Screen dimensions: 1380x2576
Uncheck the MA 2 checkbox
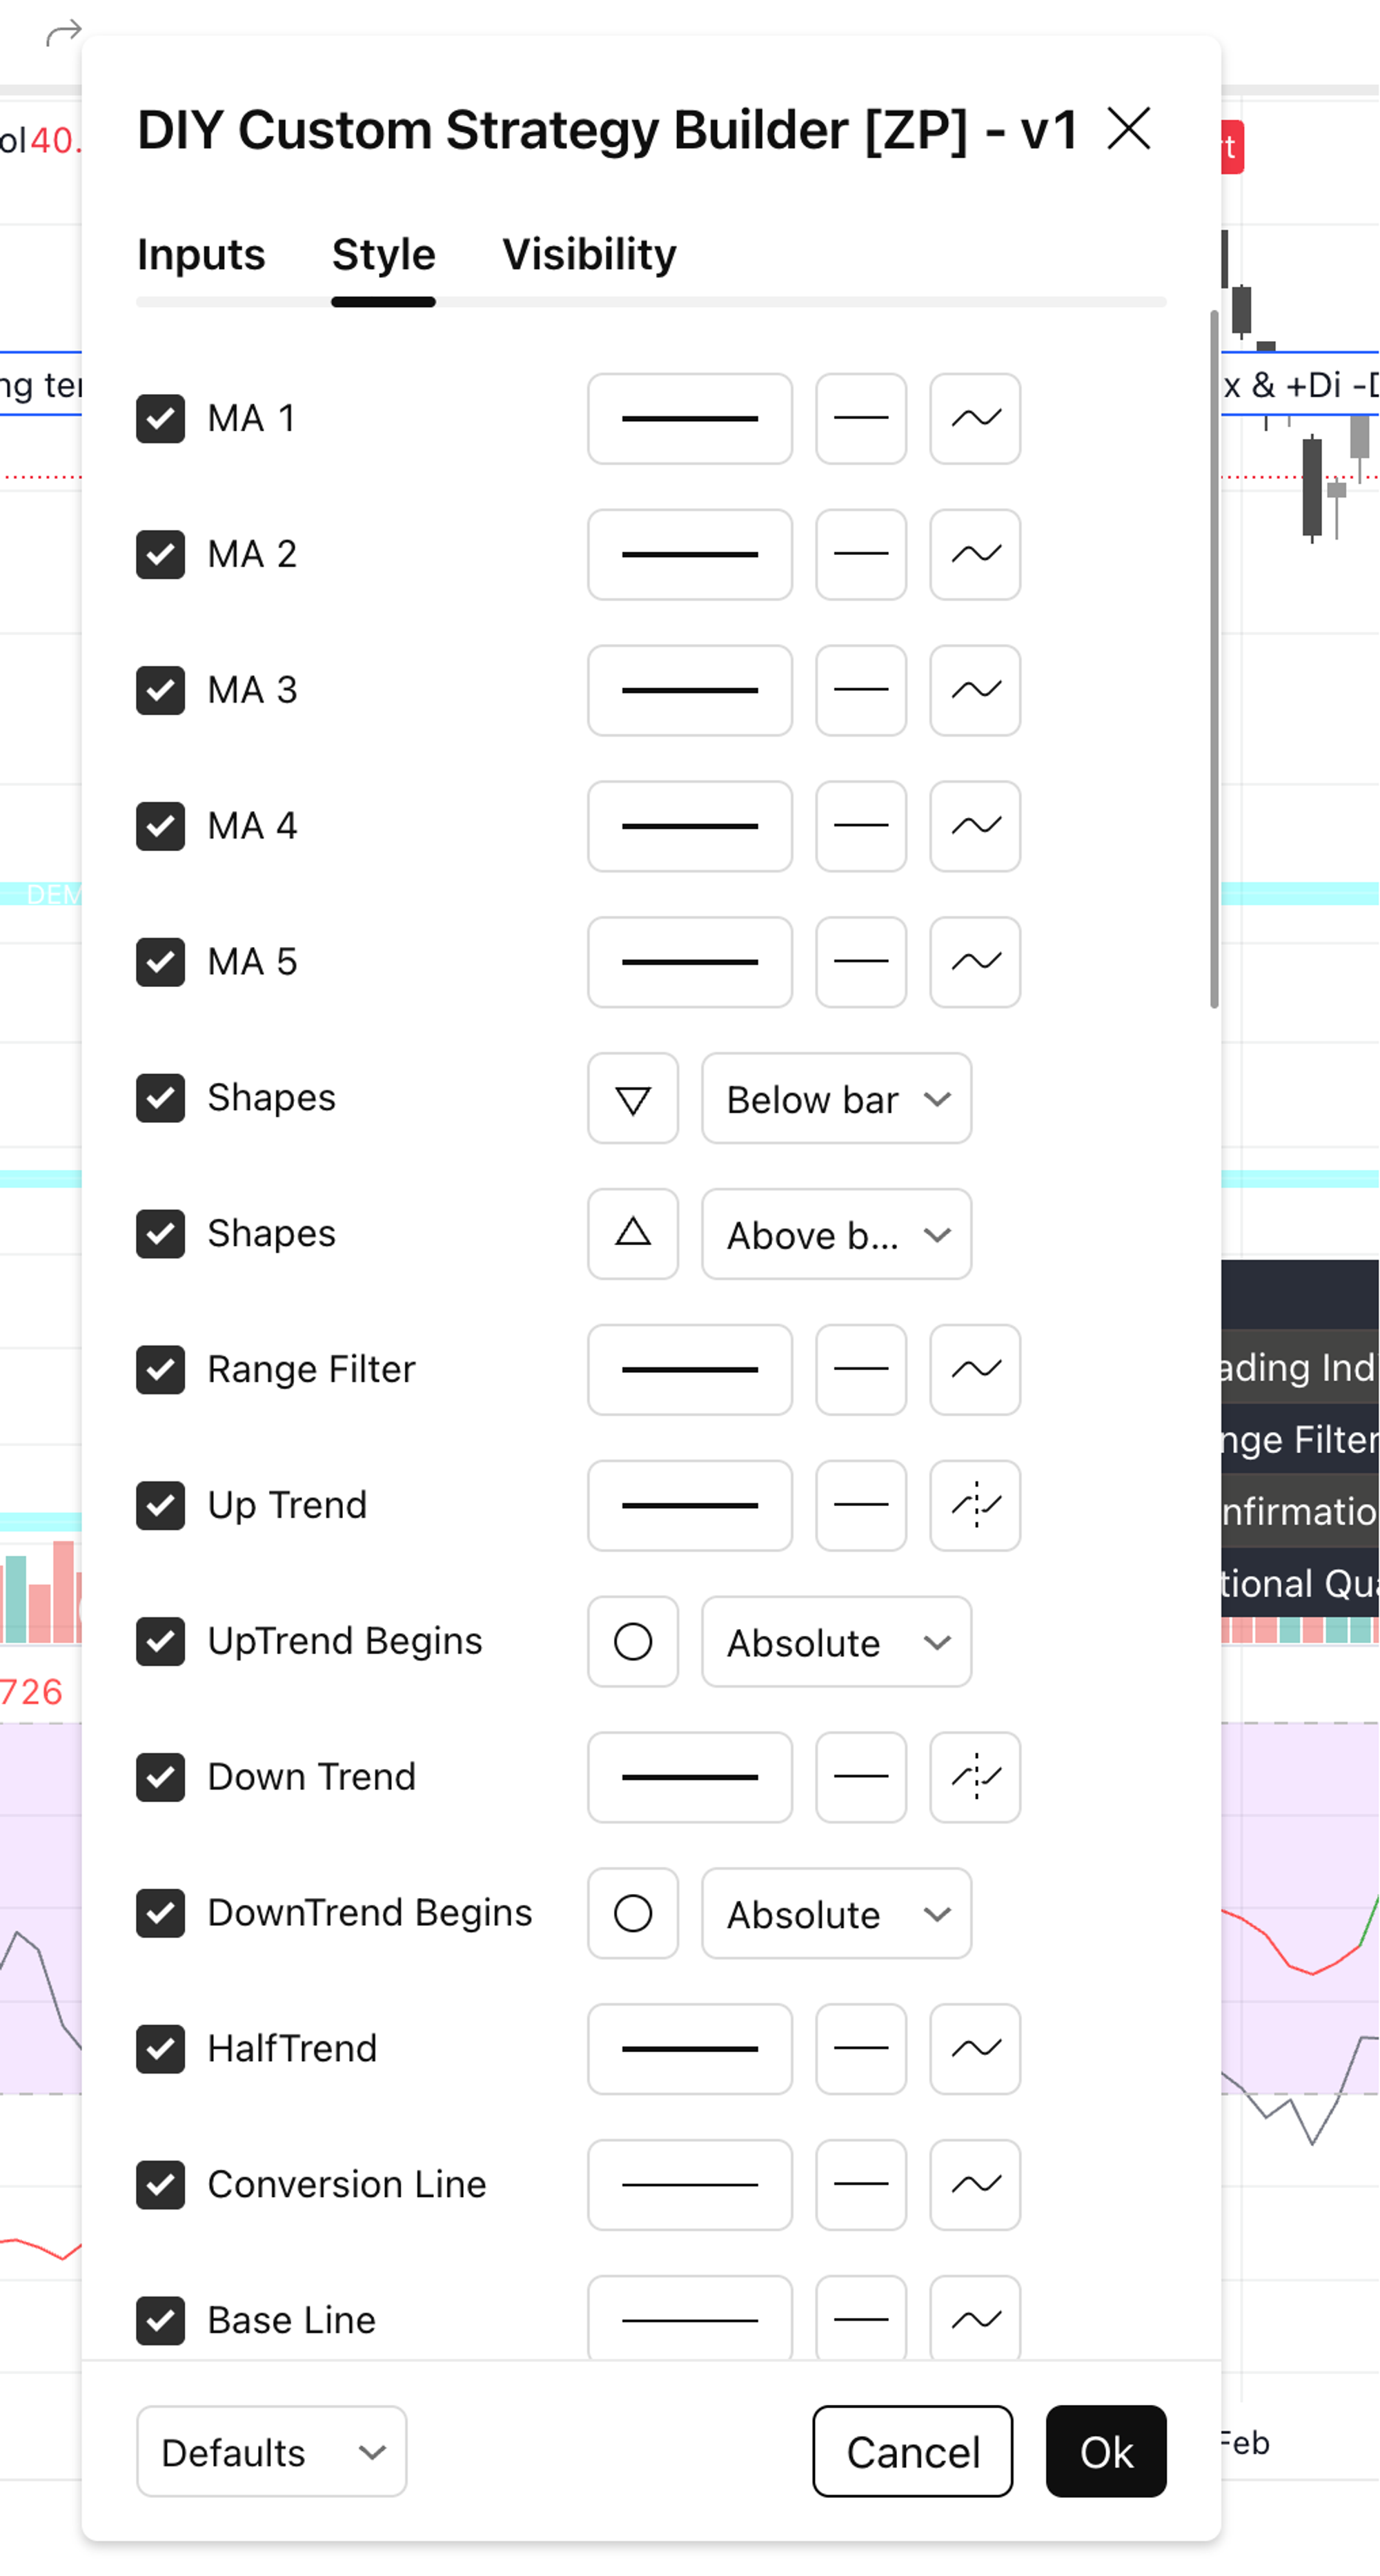pyautogui.click(x=160, y=554)
